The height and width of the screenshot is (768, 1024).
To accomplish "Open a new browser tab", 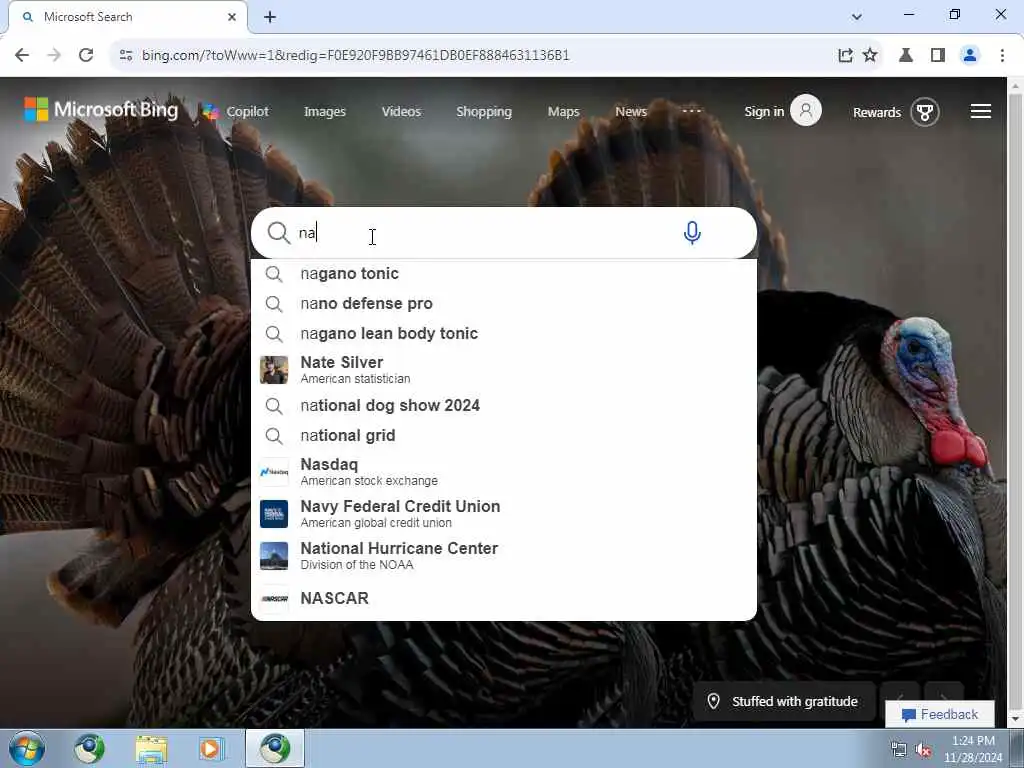I will pyautogui.click(x=270, y=17).
